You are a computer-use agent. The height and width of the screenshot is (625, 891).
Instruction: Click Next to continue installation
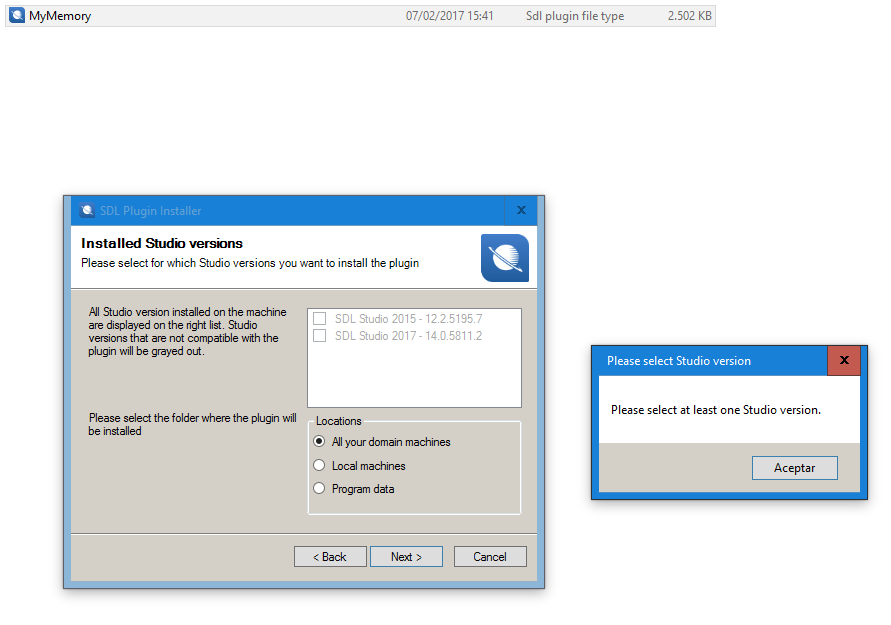pos(406,557)
